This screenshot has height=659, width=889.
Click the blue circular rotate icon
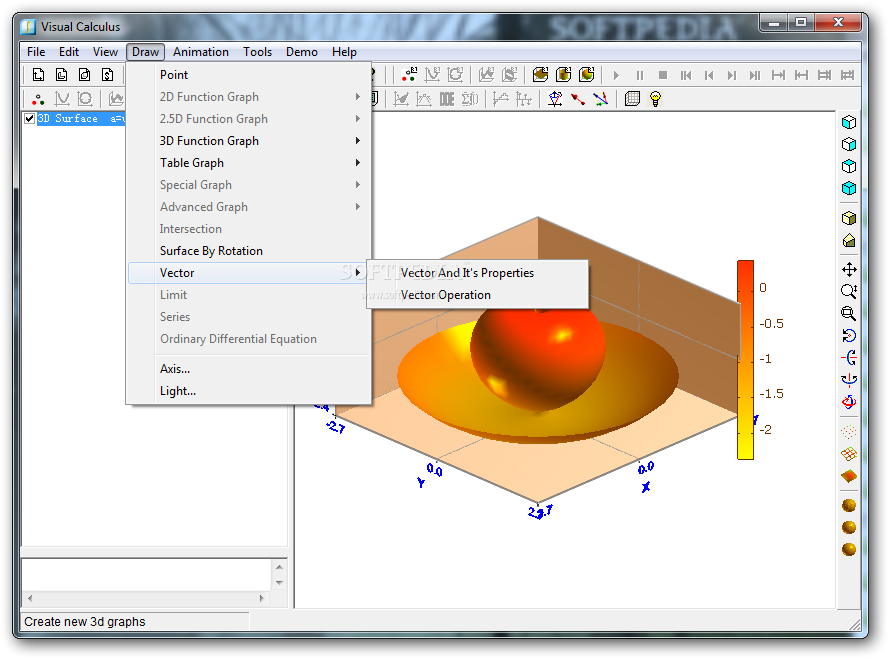point(849,336)
